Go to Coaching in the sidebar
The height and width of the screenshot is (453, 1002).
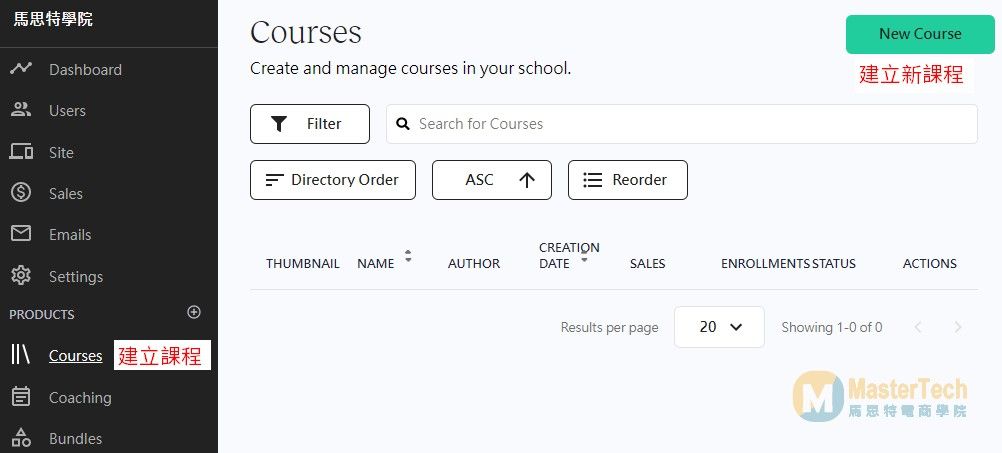coord(80,397)
